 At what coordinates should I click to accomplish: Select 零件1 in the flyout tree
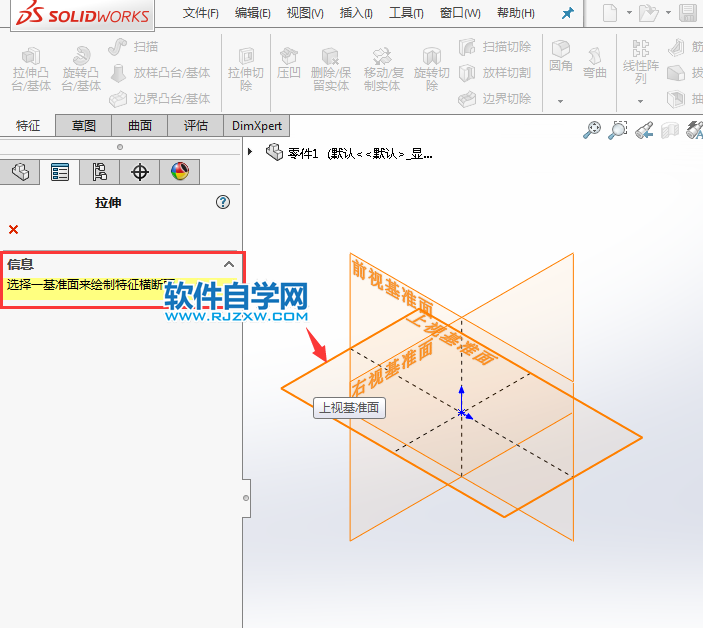[x=349, y=153]
